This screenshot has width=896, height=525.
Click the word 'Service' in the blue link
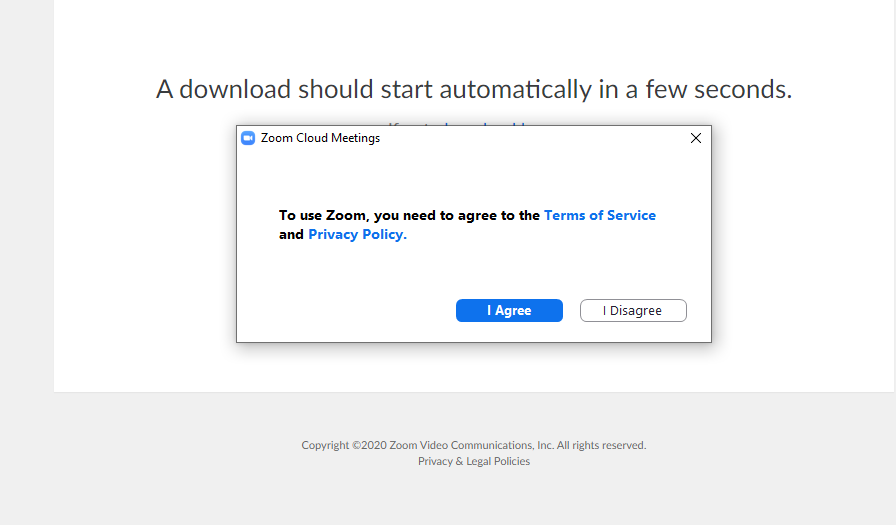tap(631, 215)
